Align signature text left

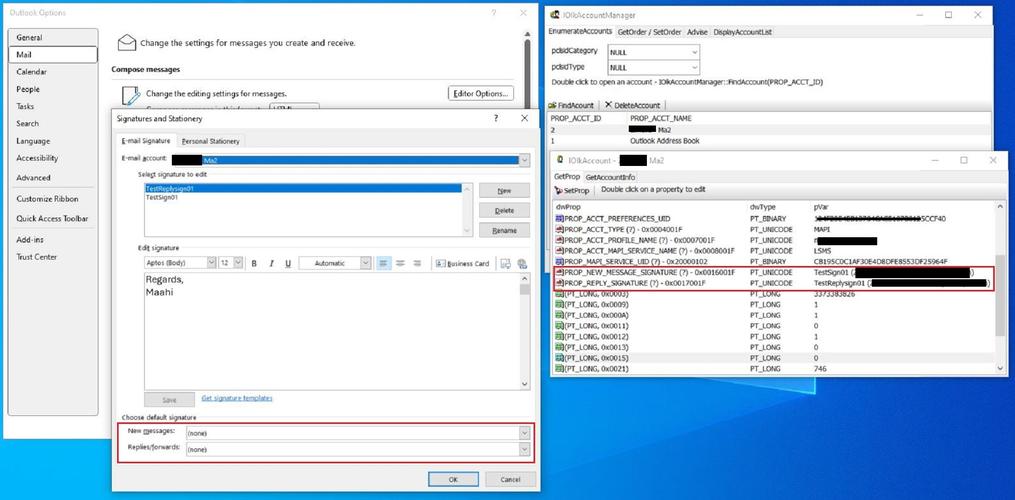[383, 264]
